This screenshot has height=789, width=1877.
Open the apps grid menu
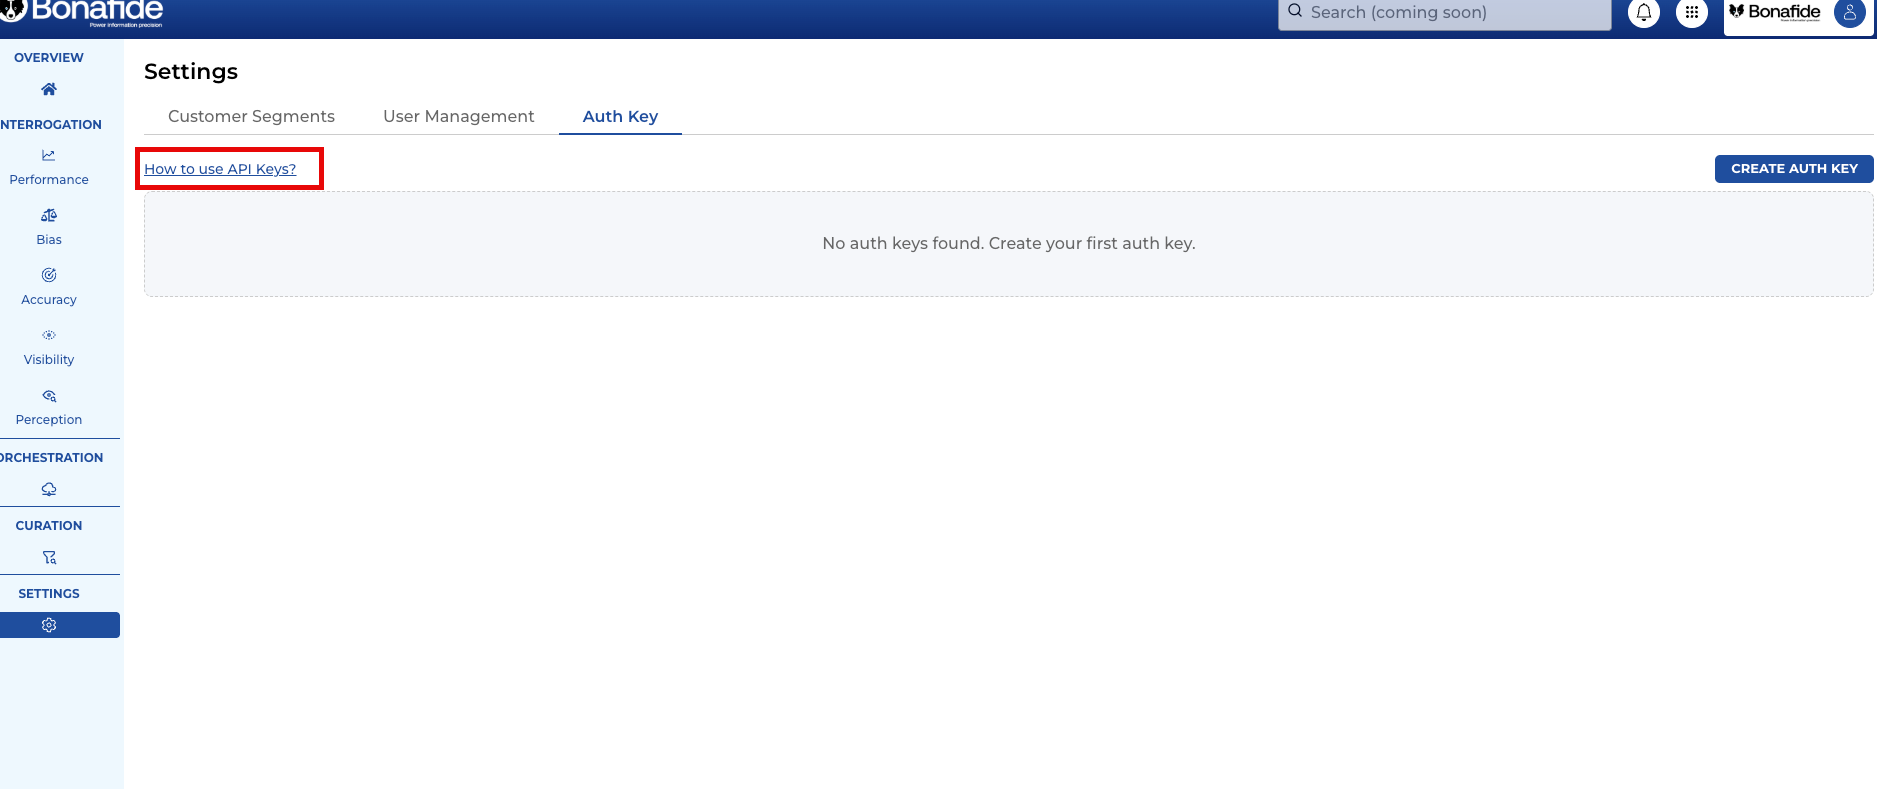click(x=1691, y=13)
